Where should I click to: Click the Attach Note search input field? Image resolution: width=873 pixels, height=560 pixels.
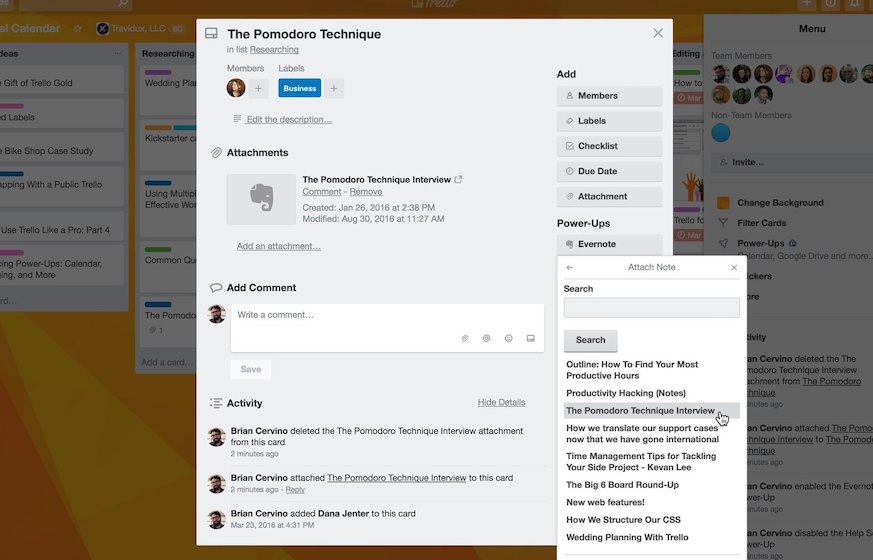click(x=651, y=308)
